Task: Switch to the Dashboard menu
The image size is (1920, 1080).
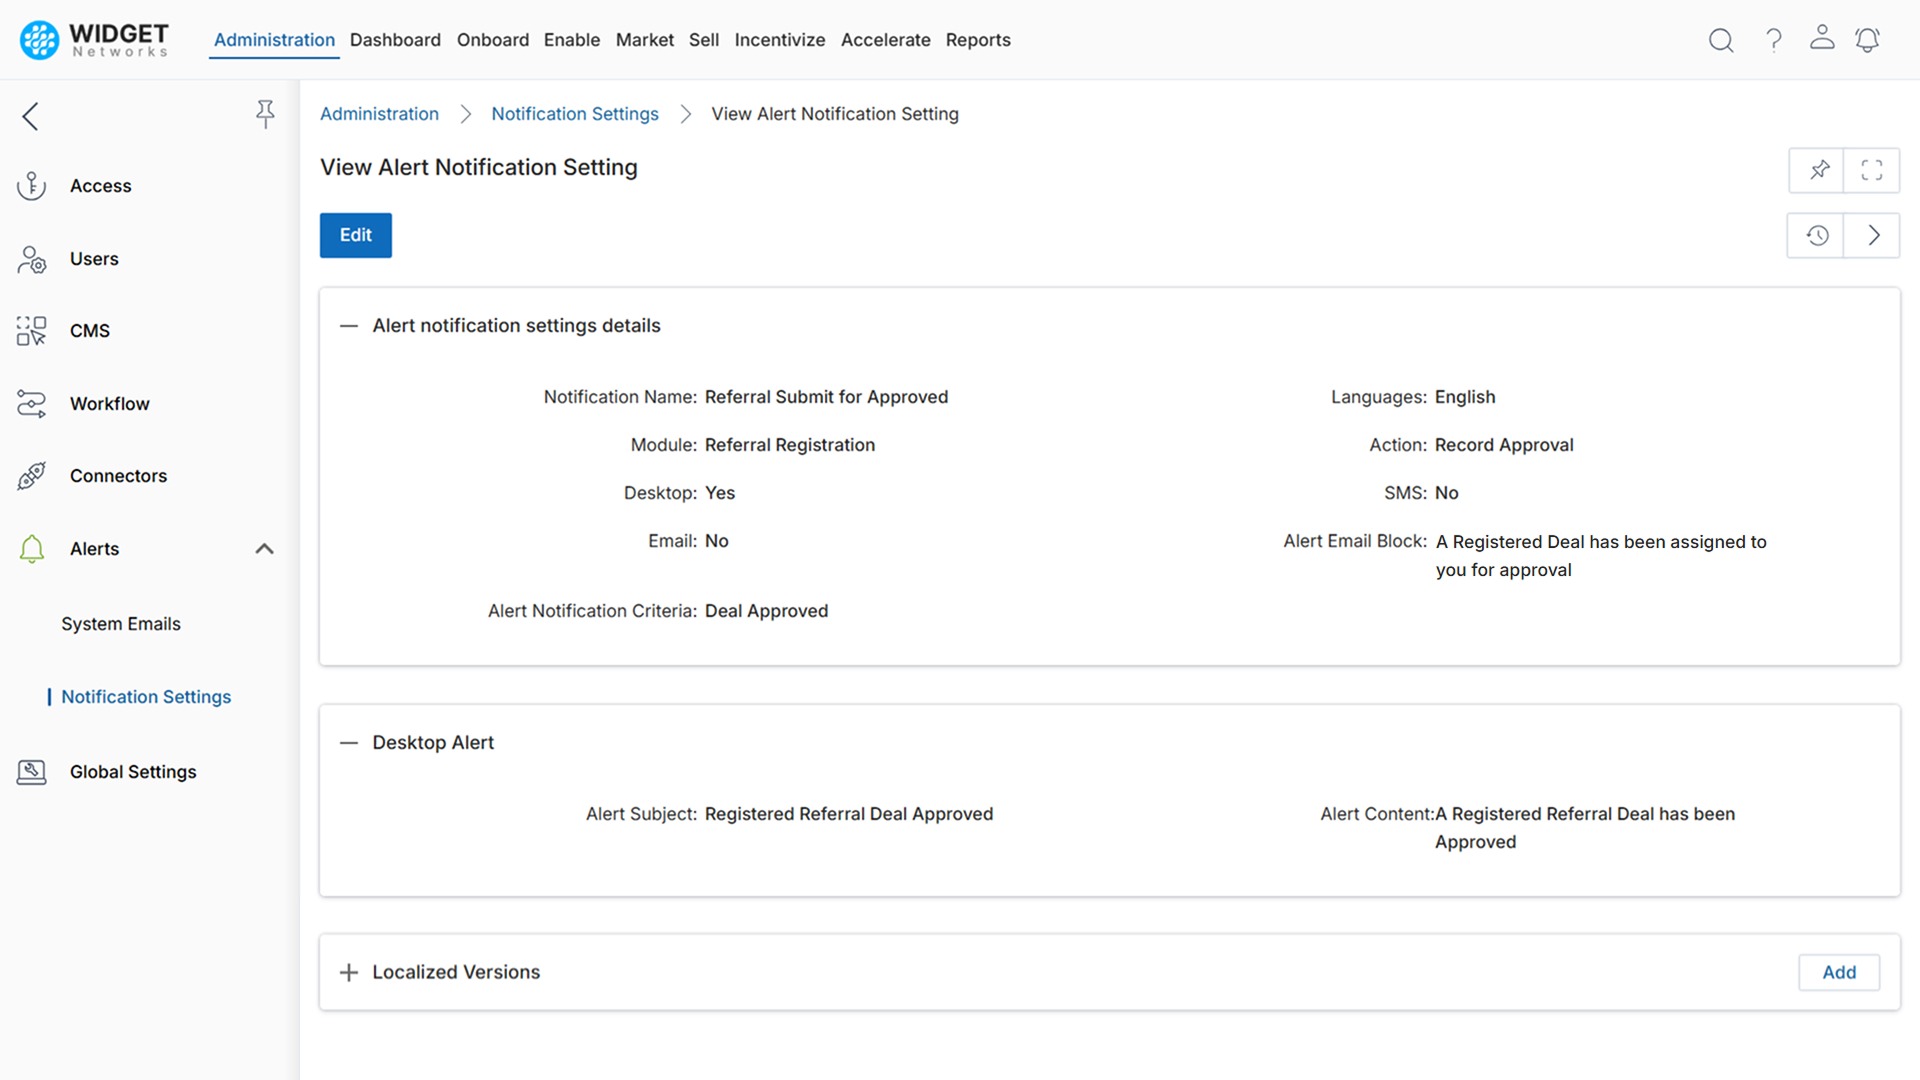Action: point(395,40)
